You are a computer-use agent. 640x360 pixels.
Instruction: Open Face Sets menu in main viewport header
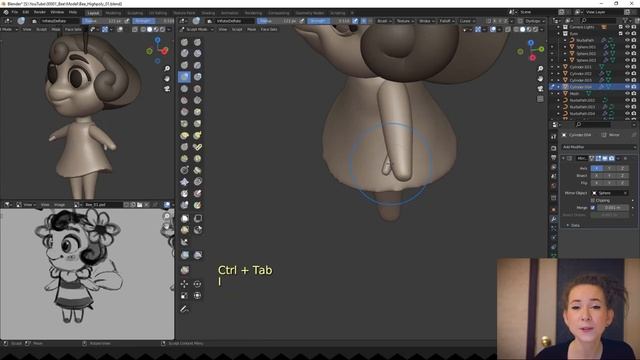pyautogui.click(x=269, y=29)
